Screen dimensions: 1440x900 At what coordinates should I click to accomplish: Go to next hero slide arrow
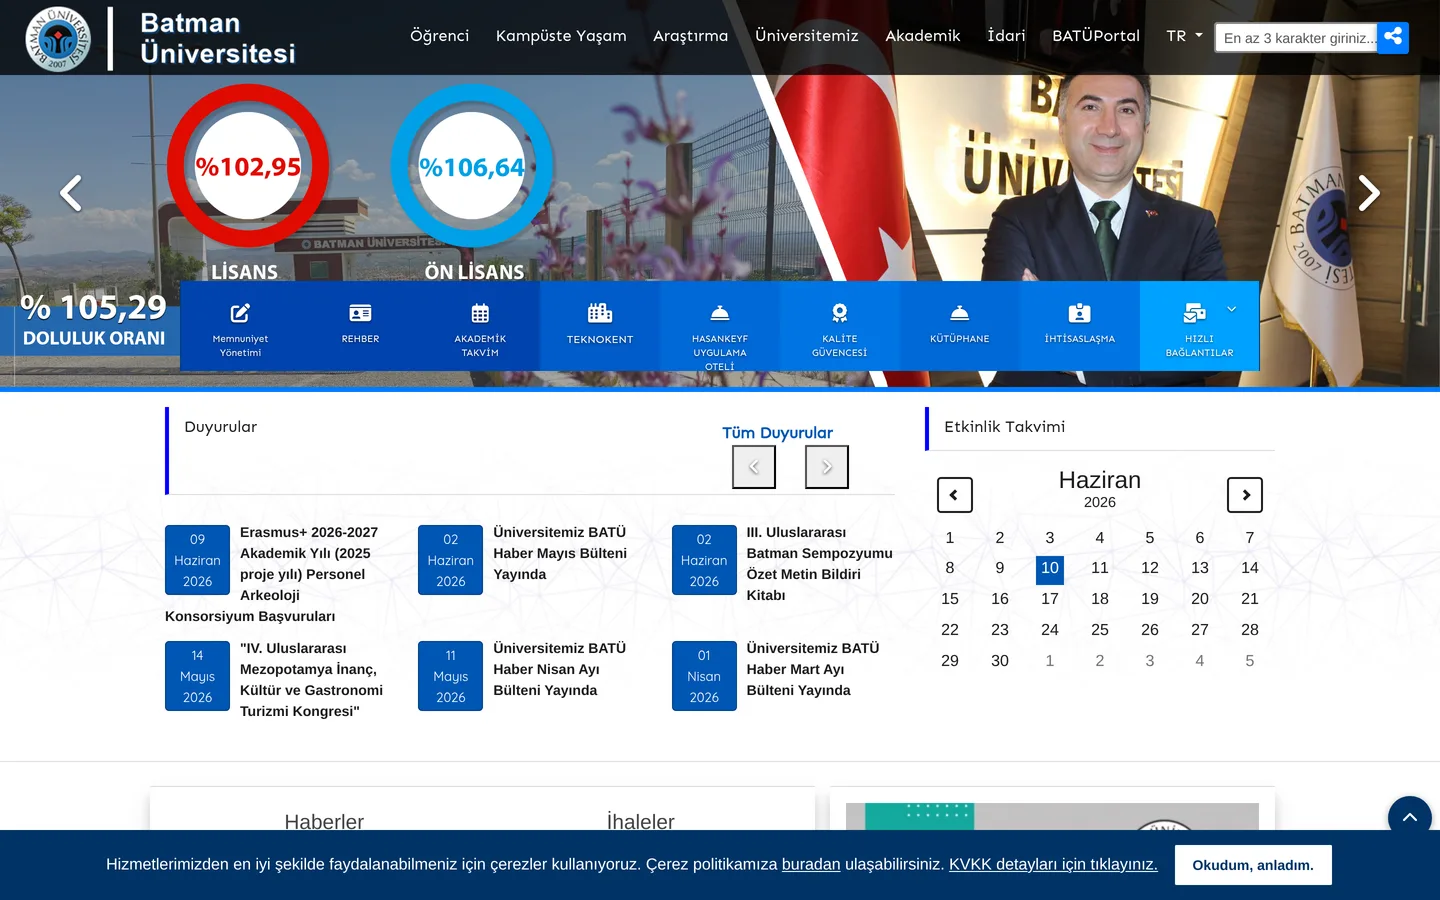coord(1369,193)
